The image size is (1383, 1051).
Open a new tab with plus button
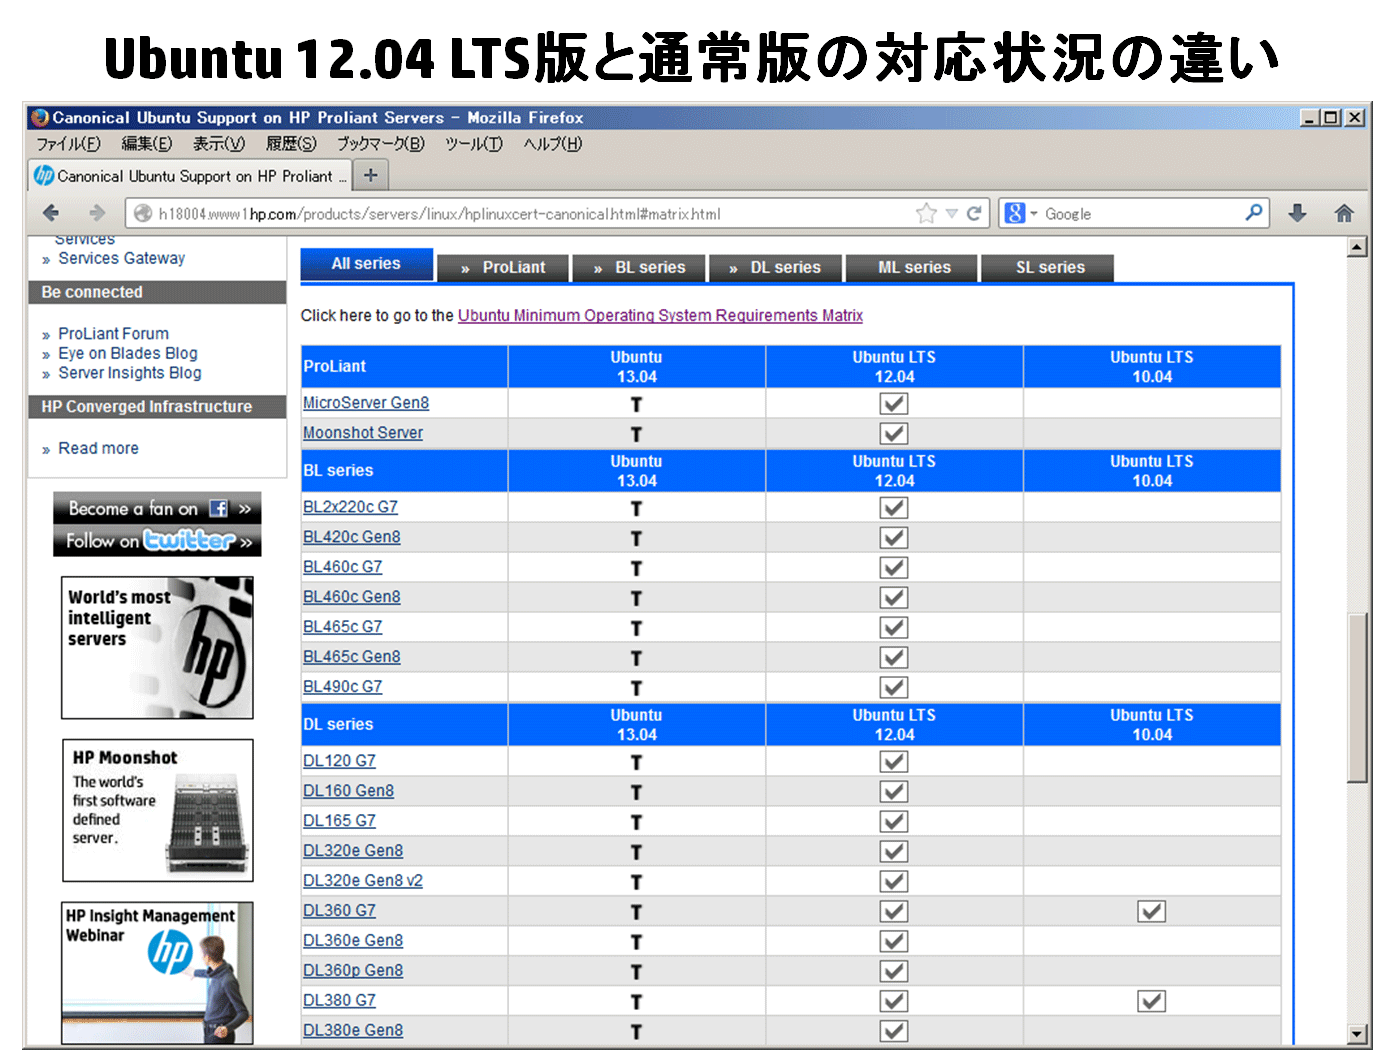(x=370, y=175)
